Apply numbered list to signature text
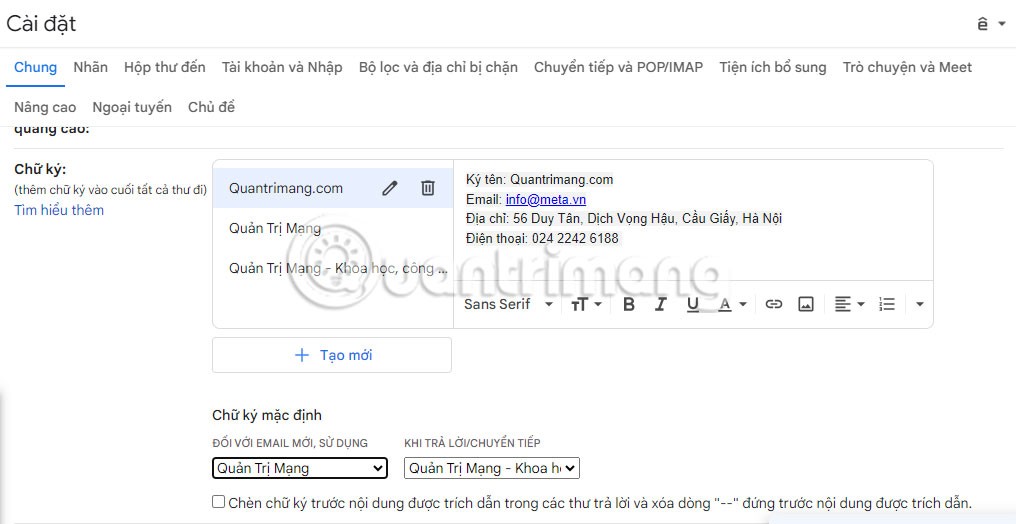 (886, 304)
